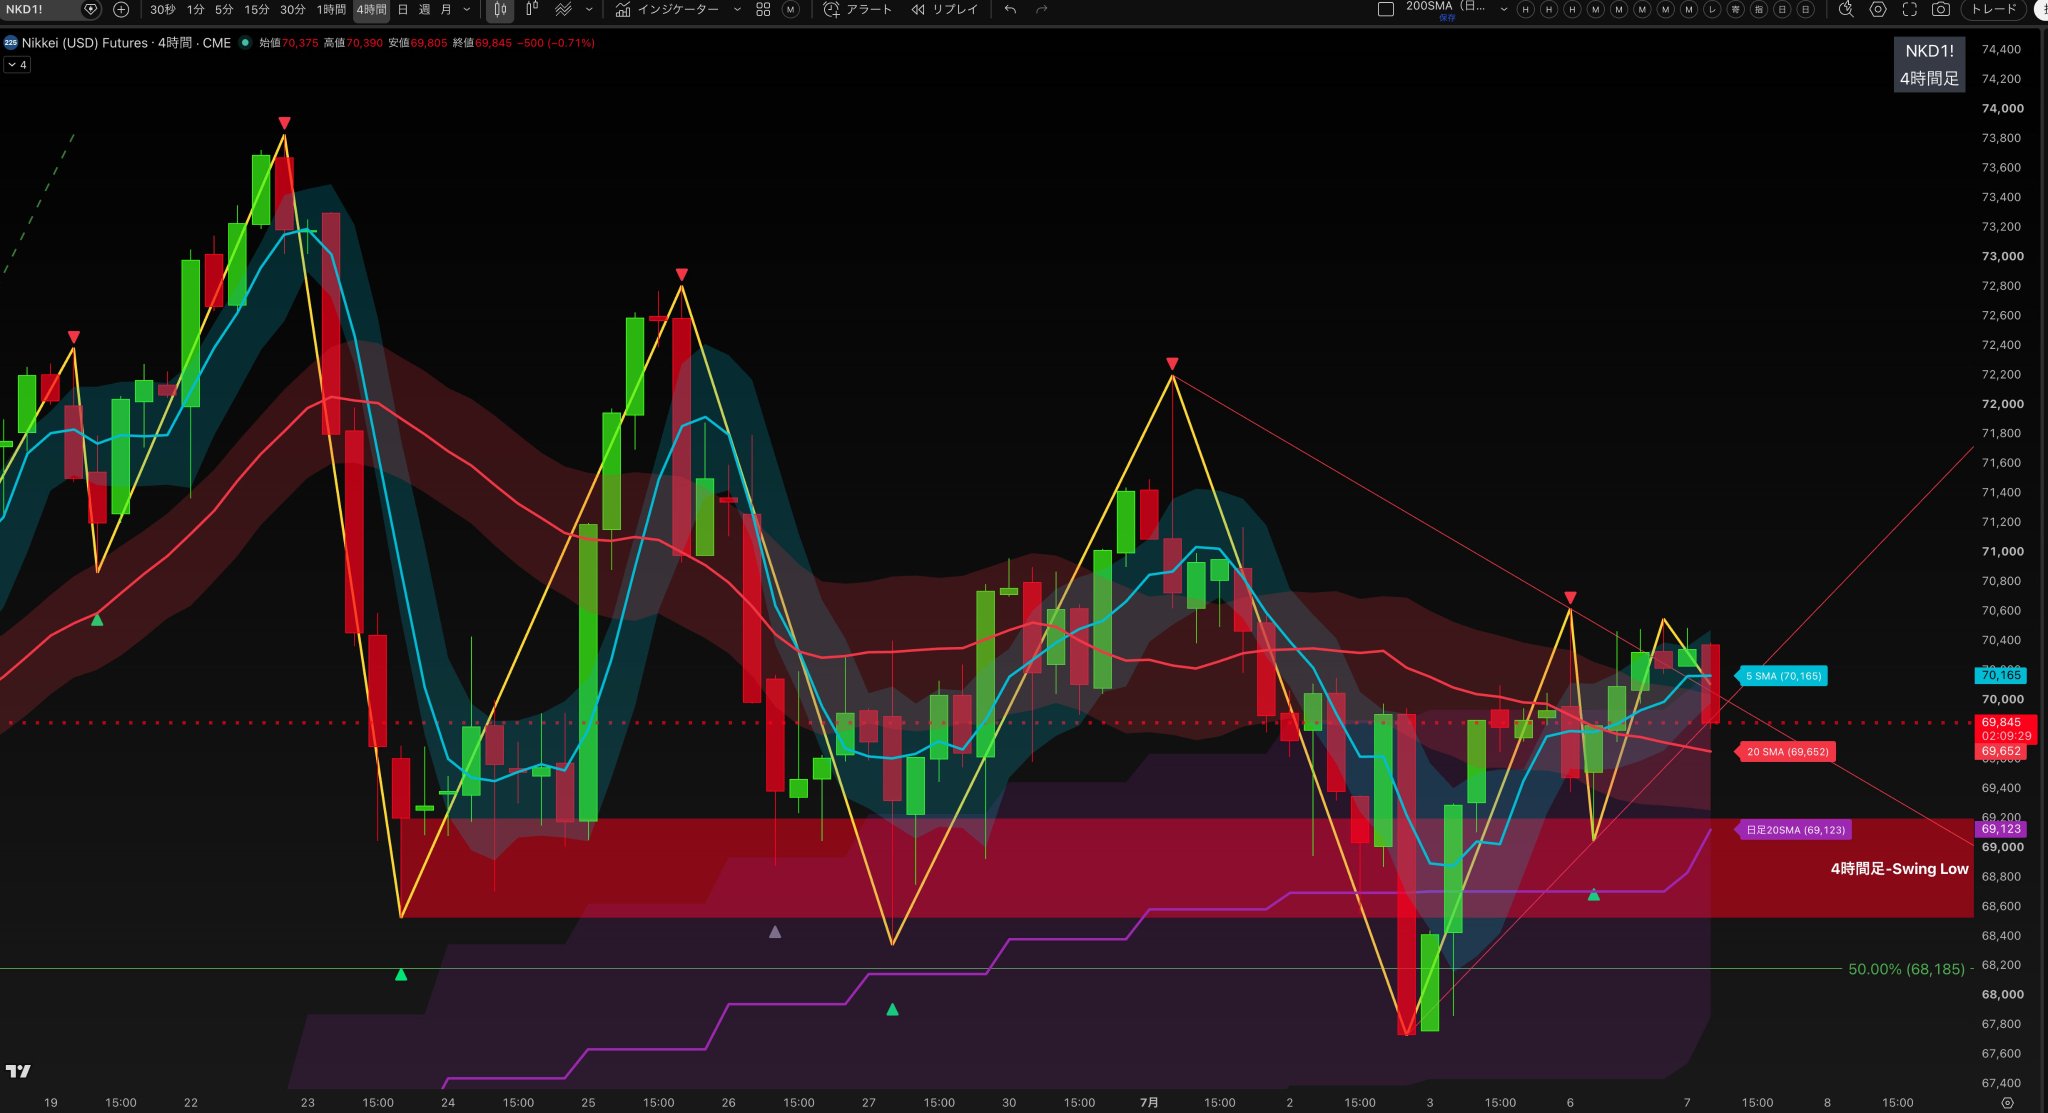Redo the last chart action
The height and width of the screenshot is (1113, 2048).
click(1042, 9)
